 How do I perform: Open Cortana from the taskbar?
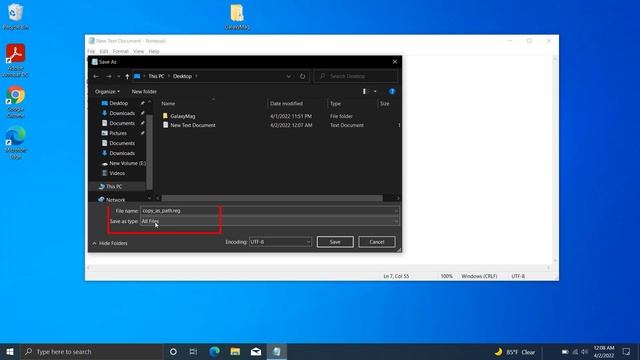click(173, 351)
